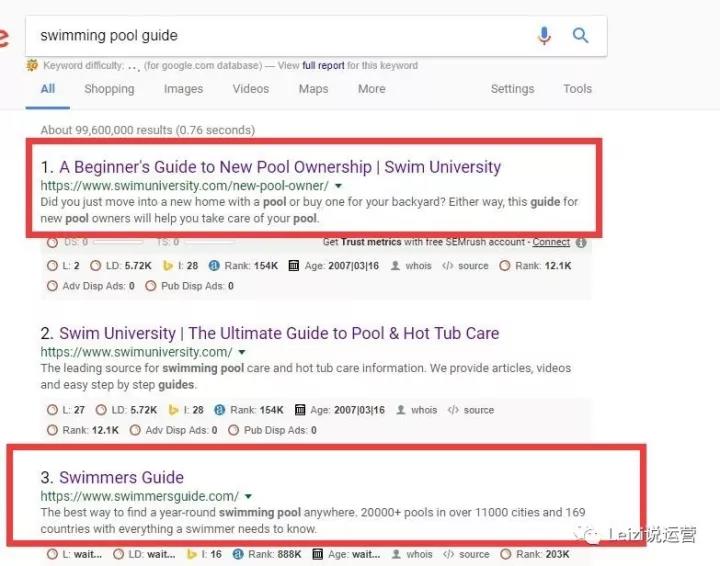
Task: Open whois for result 1
Action: pos(411,266)
